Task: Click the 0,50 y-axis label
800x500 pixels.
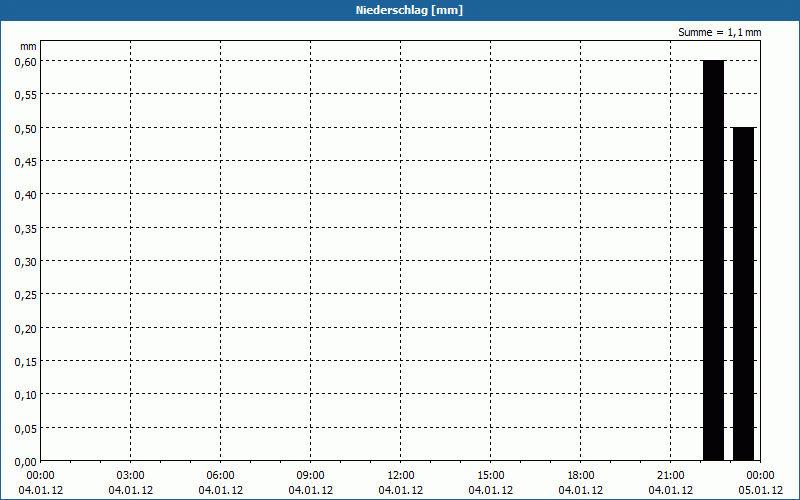Action: (x=26, y=129)
